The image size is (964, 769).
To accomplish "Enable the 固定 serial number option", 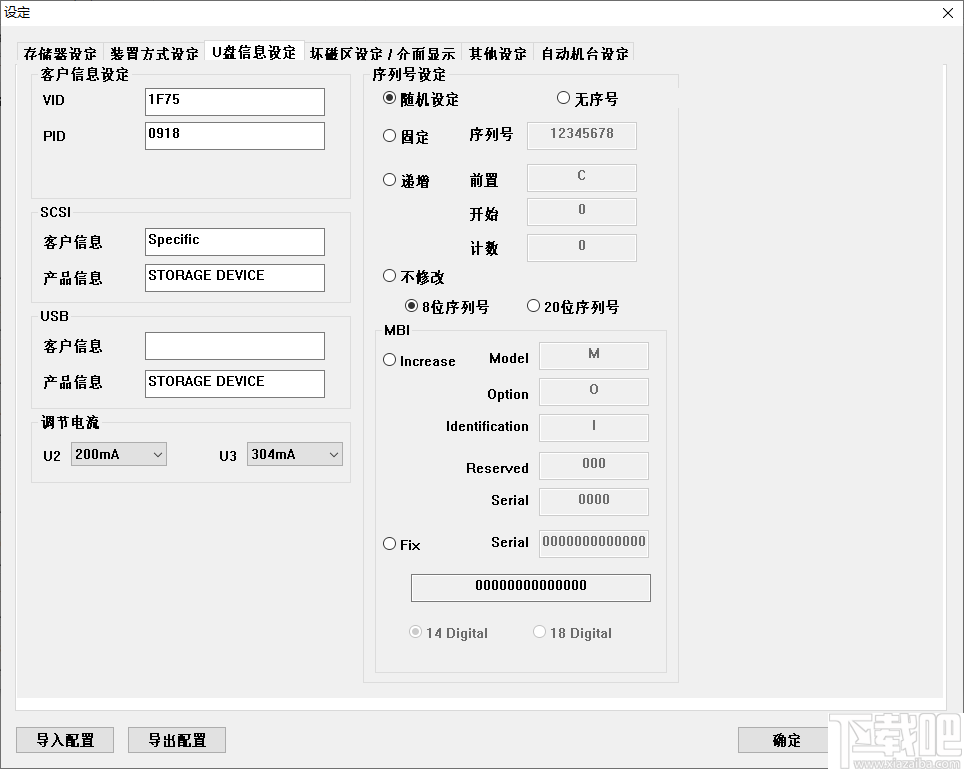I will point(389,138).
